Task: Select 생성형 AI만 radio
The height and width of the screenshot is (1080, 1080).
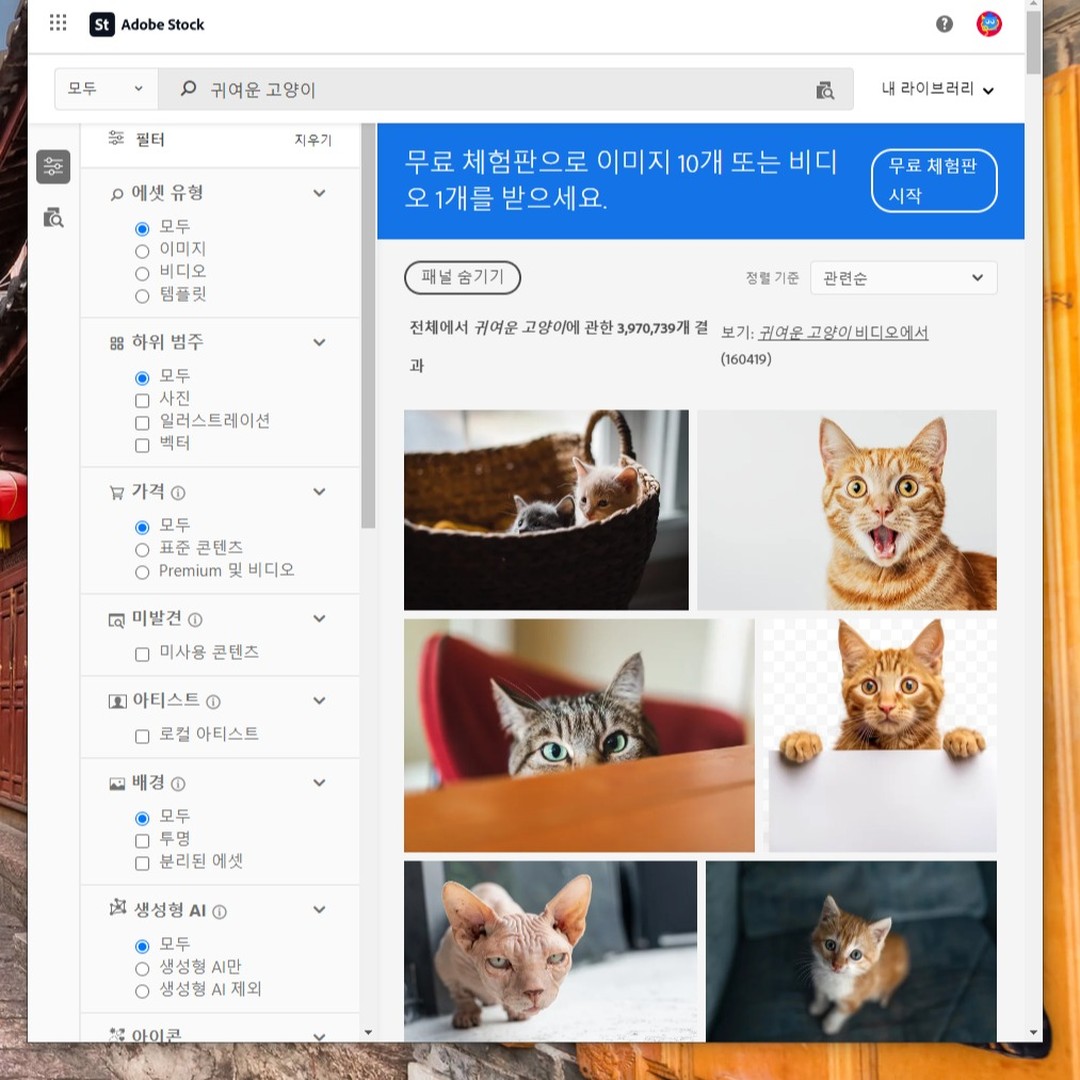Action: [142, 968]
